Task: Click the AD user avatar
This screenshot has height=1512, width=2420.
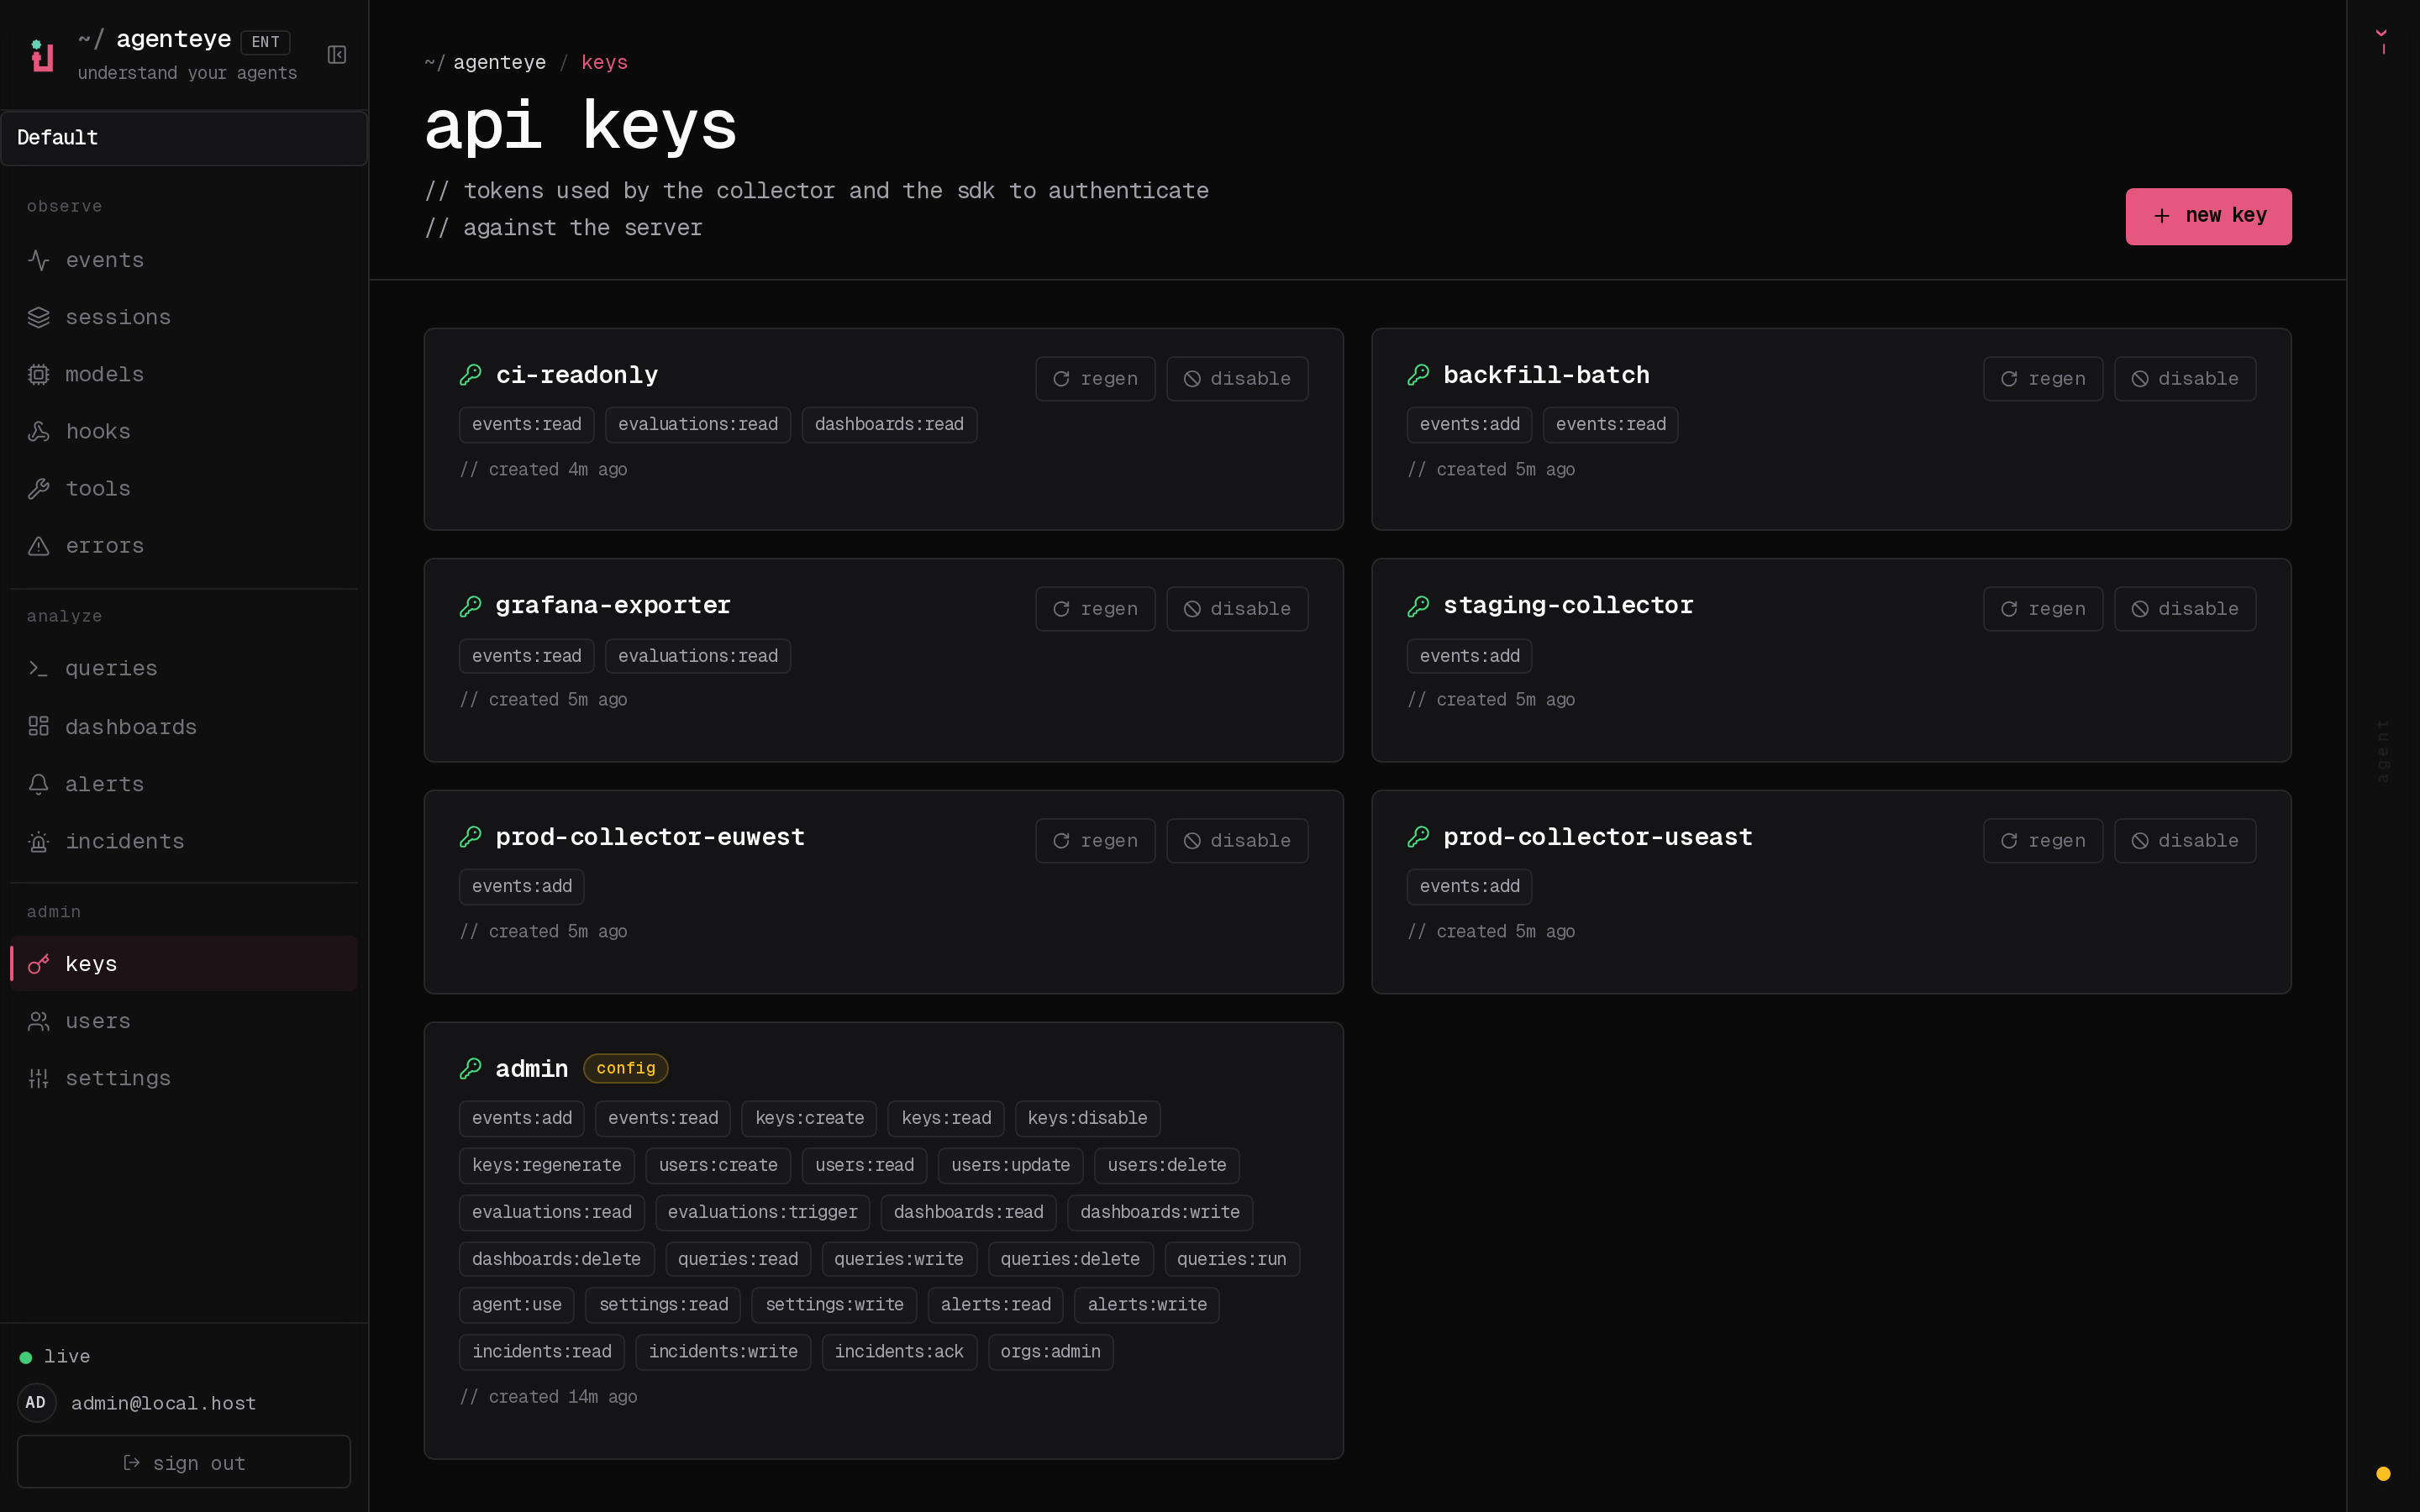Action: tap(36, 1403)
